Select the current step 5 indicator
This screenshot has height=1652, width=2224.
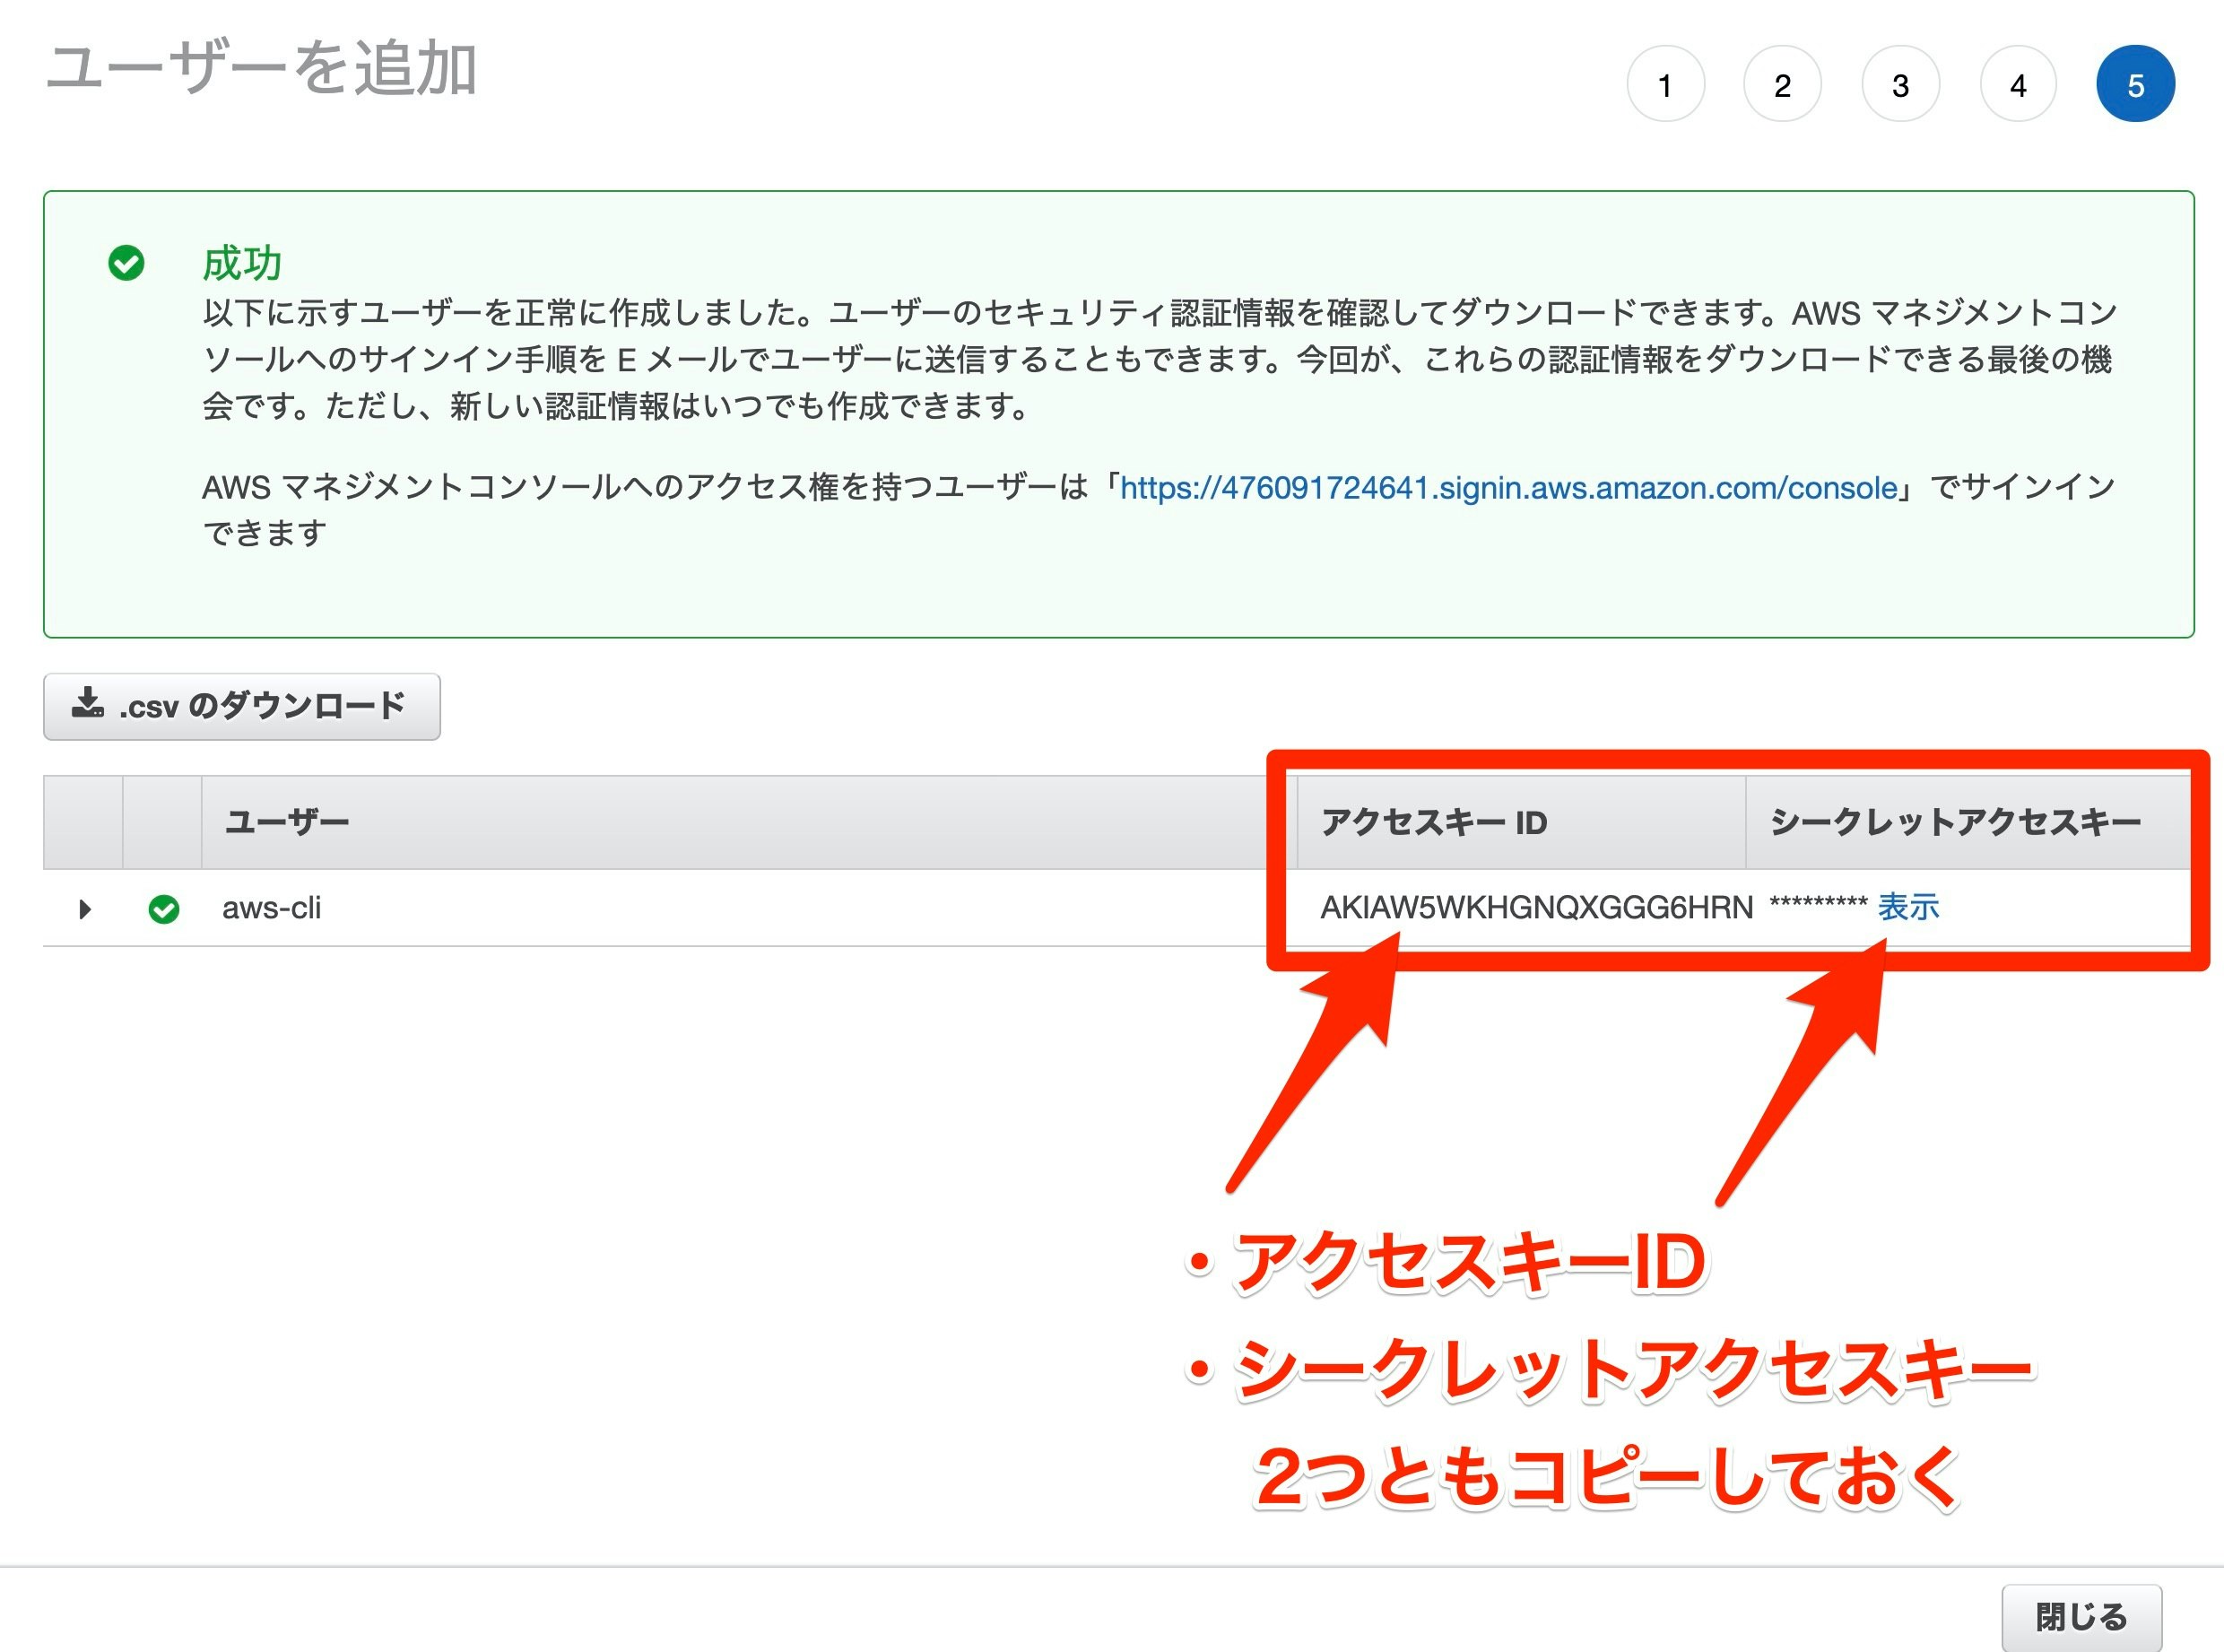click(x=2135, y=85)
